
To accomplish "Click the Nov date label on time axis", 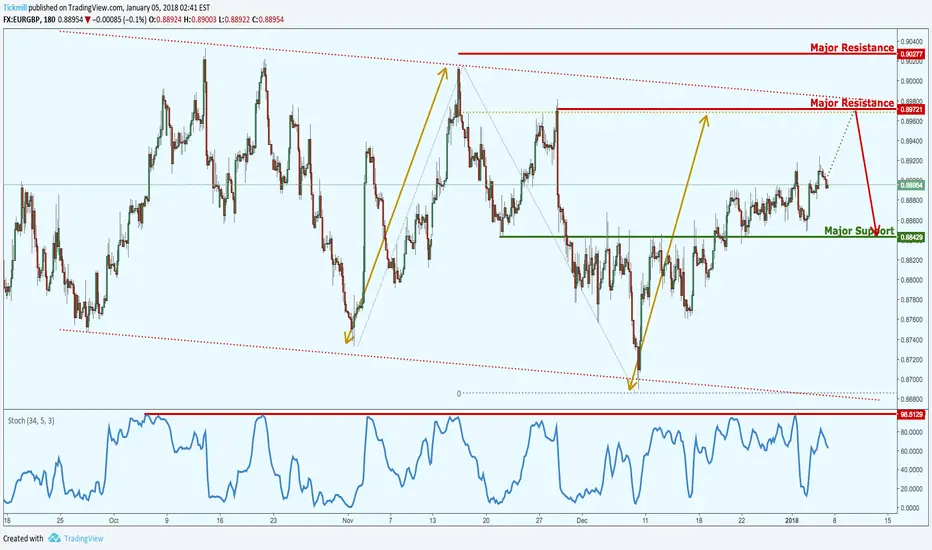I will [348, 520].
